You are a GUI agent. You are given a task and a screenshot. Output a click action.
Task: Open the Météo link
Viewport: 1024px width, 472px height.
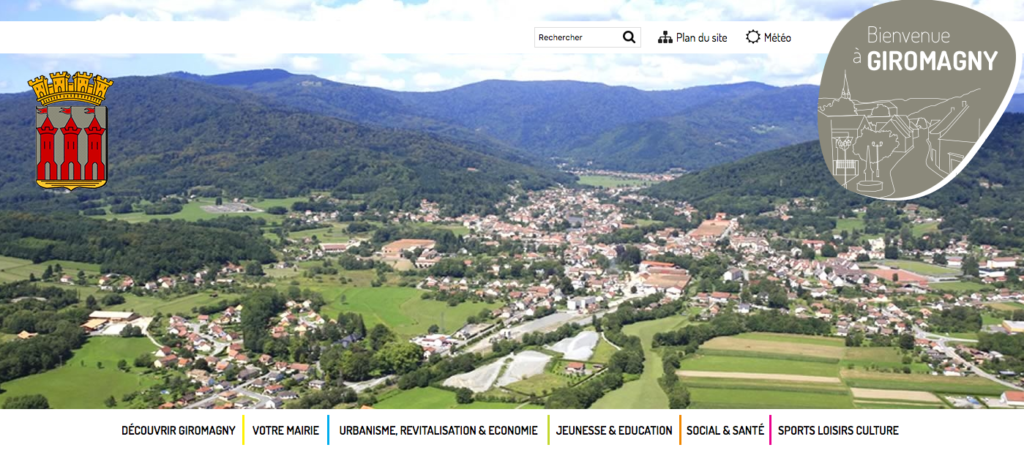point(777,38)
